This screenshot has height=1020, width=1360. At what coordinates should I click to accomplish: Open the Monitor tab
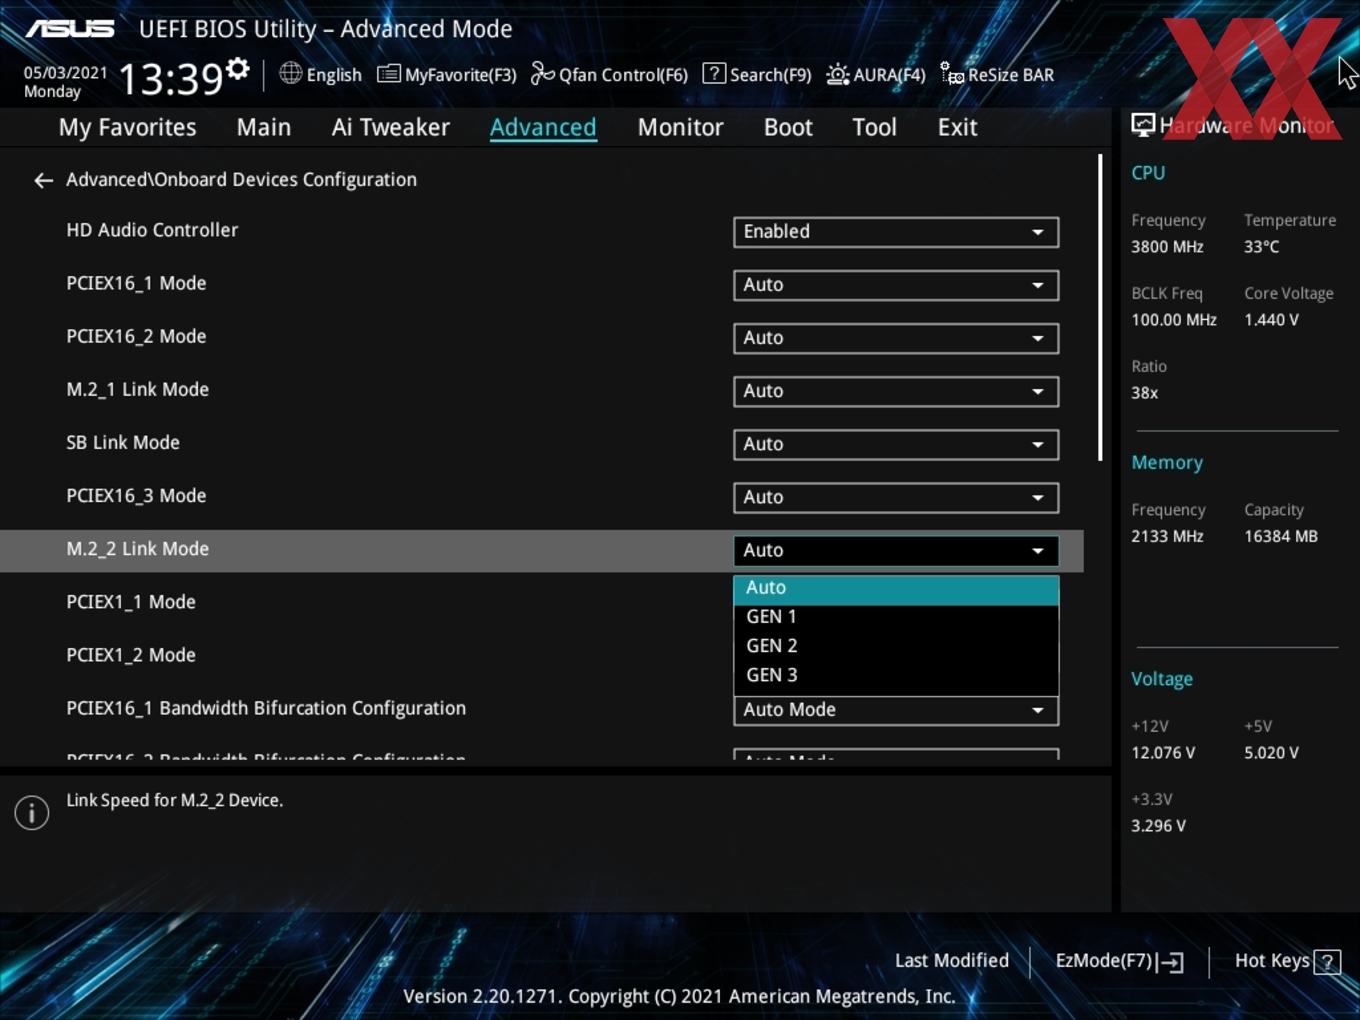pos(680,127)
